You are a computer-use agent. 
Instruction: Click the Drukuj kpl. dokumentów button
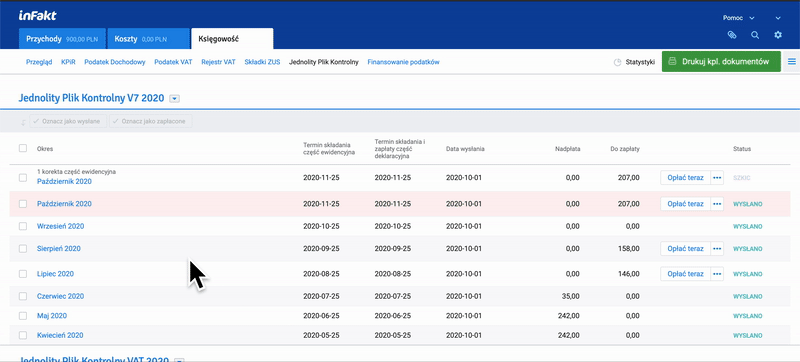click(721, 62)
